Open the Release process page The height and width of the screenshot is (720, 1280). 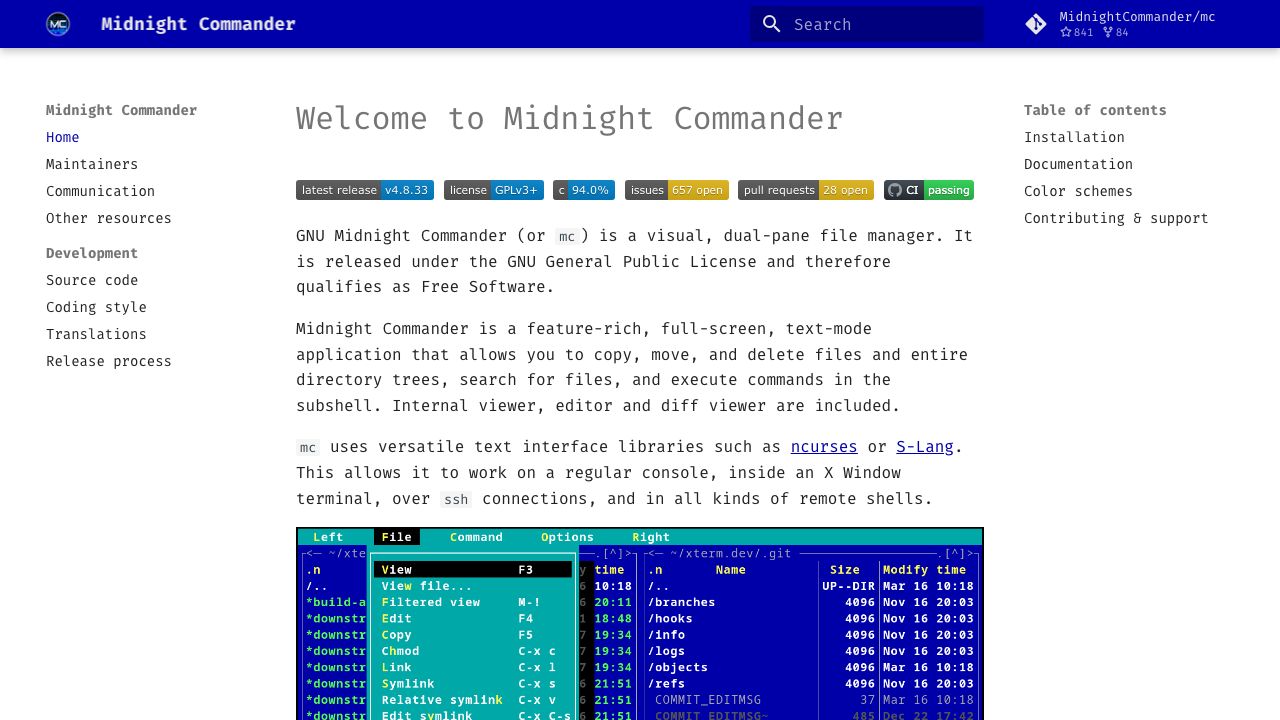(x=109, y=361)
